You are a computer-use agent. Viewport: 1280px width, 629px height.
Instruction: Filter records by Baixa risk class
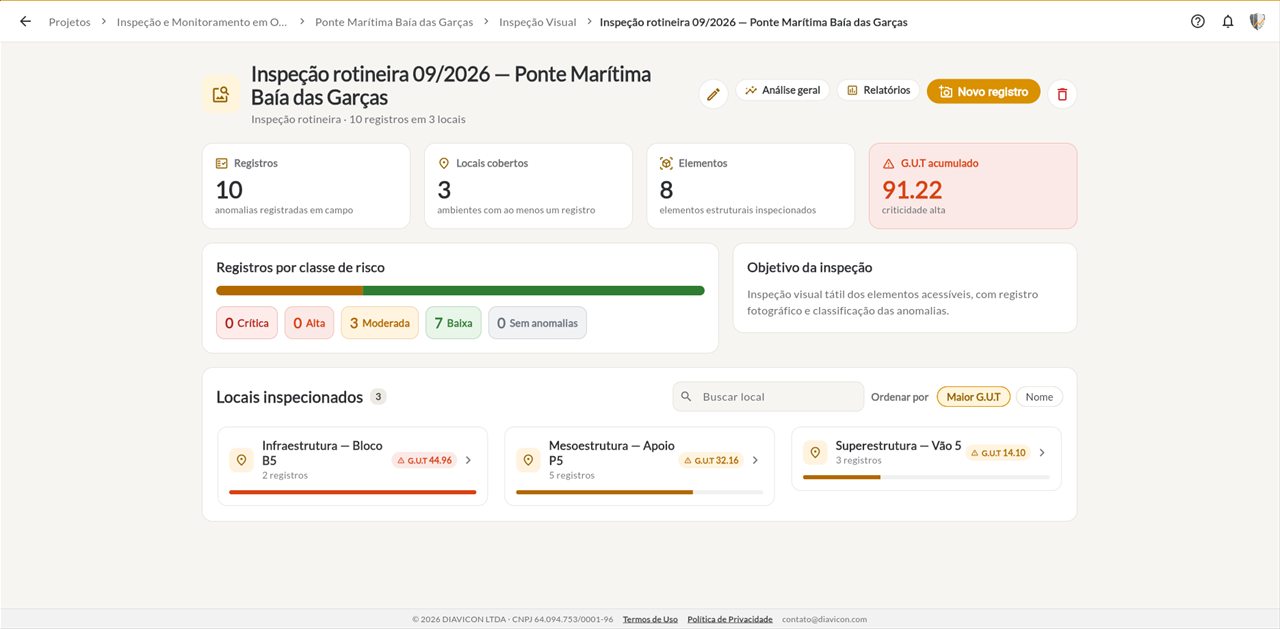(453, 323)
